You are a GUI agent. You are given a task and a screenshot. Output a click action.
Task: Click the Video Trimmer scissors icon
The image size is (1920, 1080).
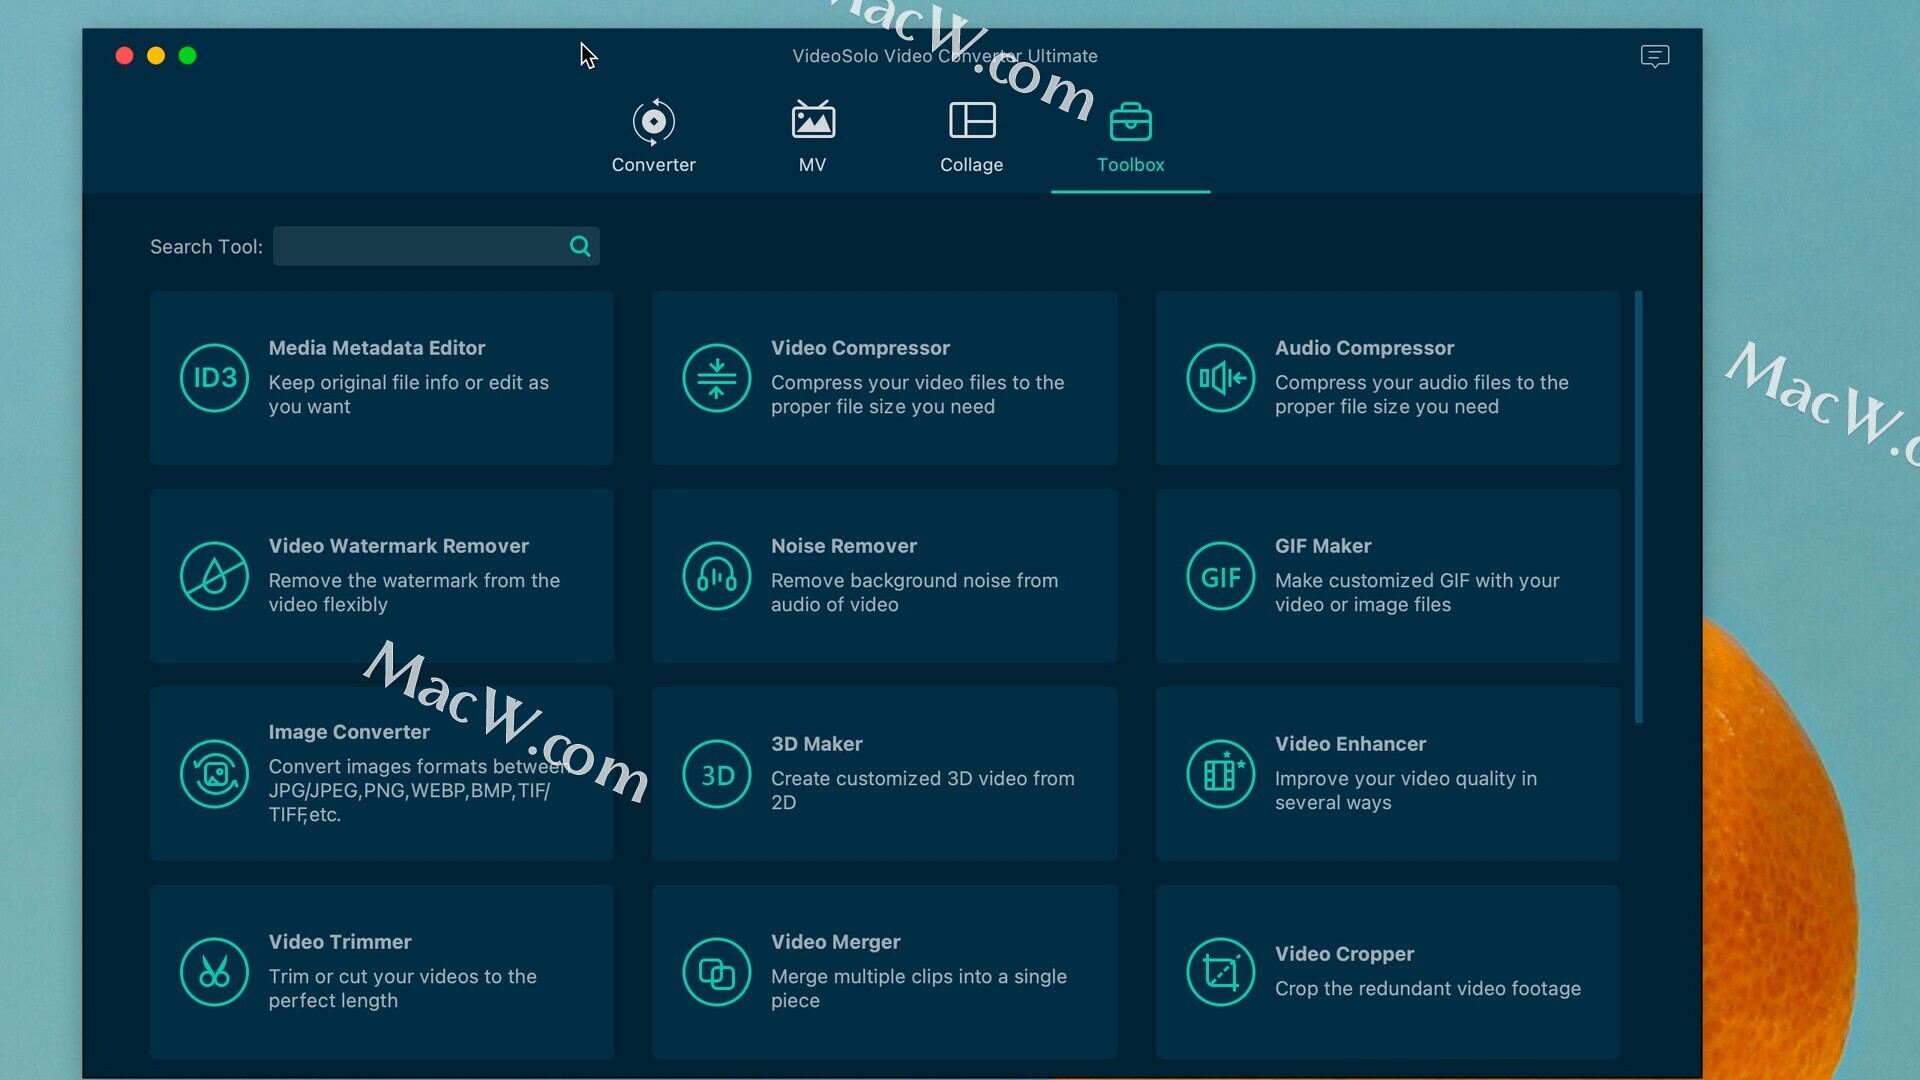pos(214,972)
